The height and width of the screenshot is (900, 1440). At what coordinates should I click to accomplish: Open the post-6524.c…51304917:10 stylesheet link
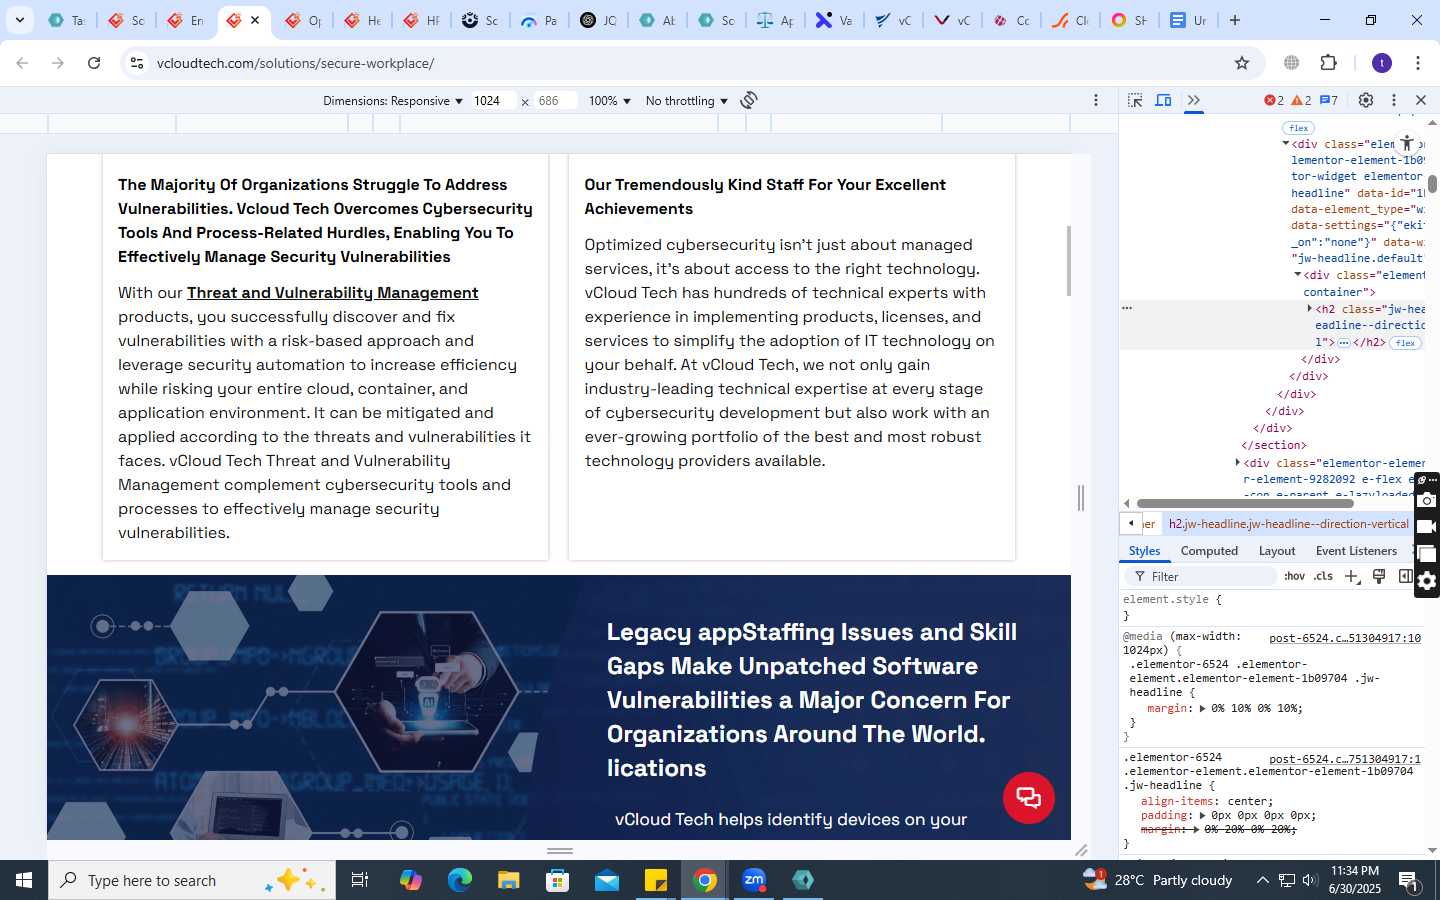coord(1344,638)
